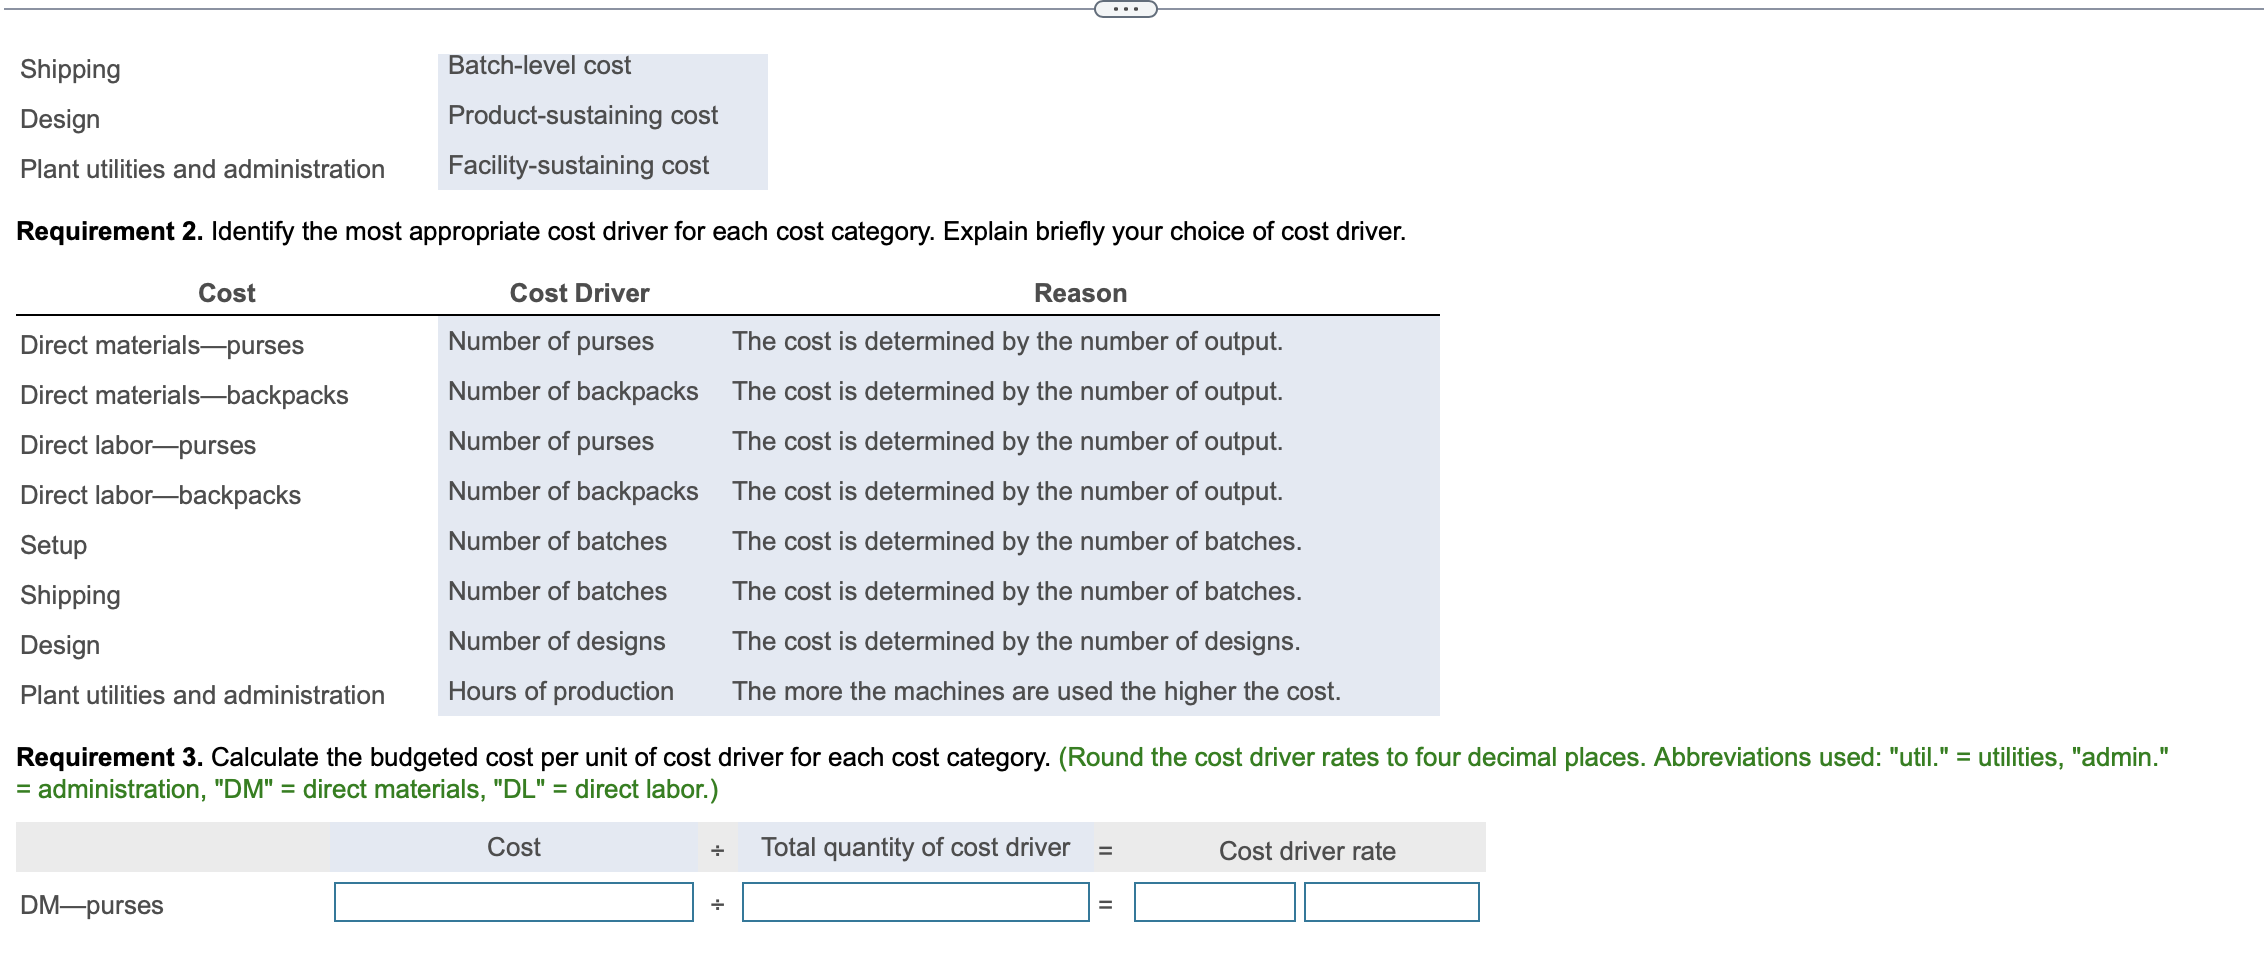Select Number of backpacks for Direct labor—backpacks
2264x958 pixels.
point(573,492)
